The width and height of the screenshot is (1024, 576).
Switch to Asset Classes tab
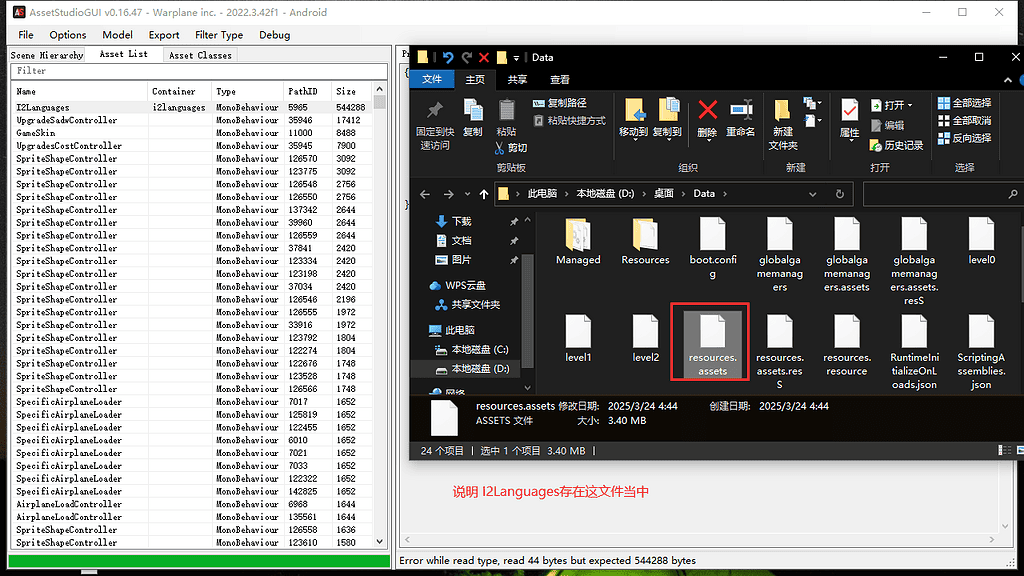point(200,56)
